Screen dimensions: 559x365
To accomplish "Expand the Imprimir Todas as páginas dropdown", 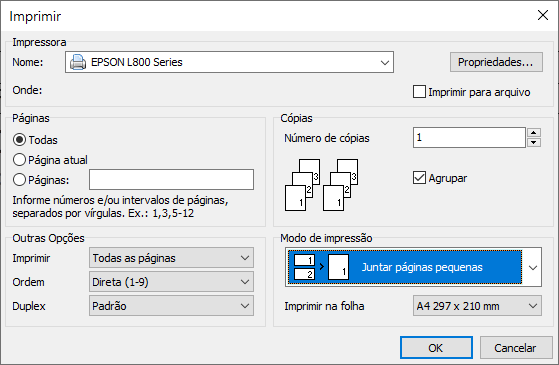I will tap(171, 258).
